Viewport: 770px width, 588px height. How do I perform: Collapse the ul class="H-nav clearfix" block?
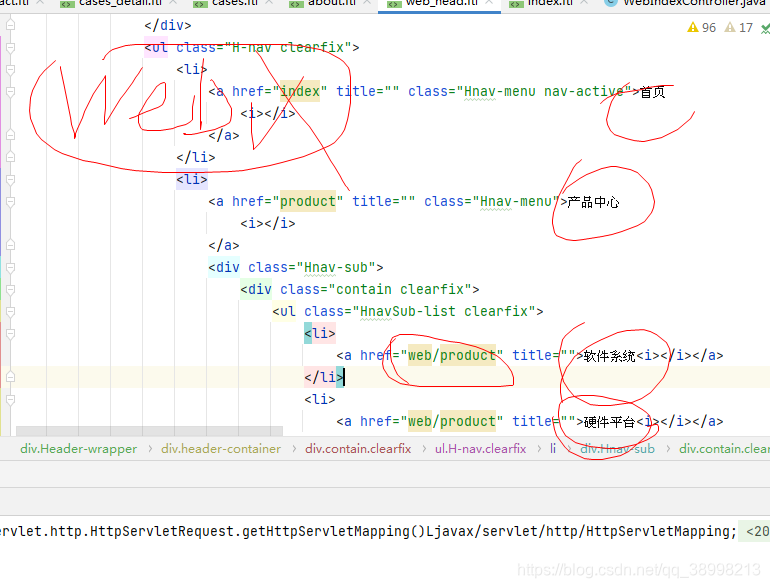[10, 48]
